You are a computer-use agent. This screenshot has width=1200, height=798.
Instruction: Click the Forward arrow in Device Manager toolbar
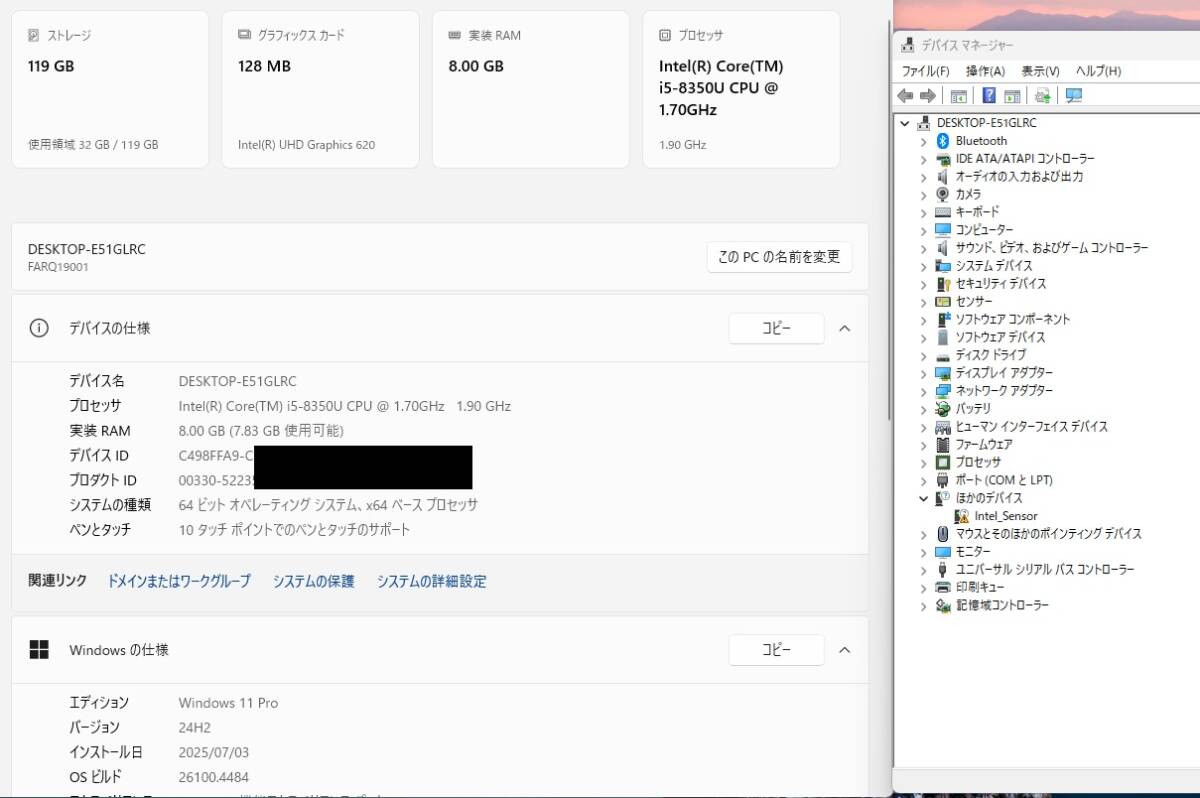click(928, 96)
